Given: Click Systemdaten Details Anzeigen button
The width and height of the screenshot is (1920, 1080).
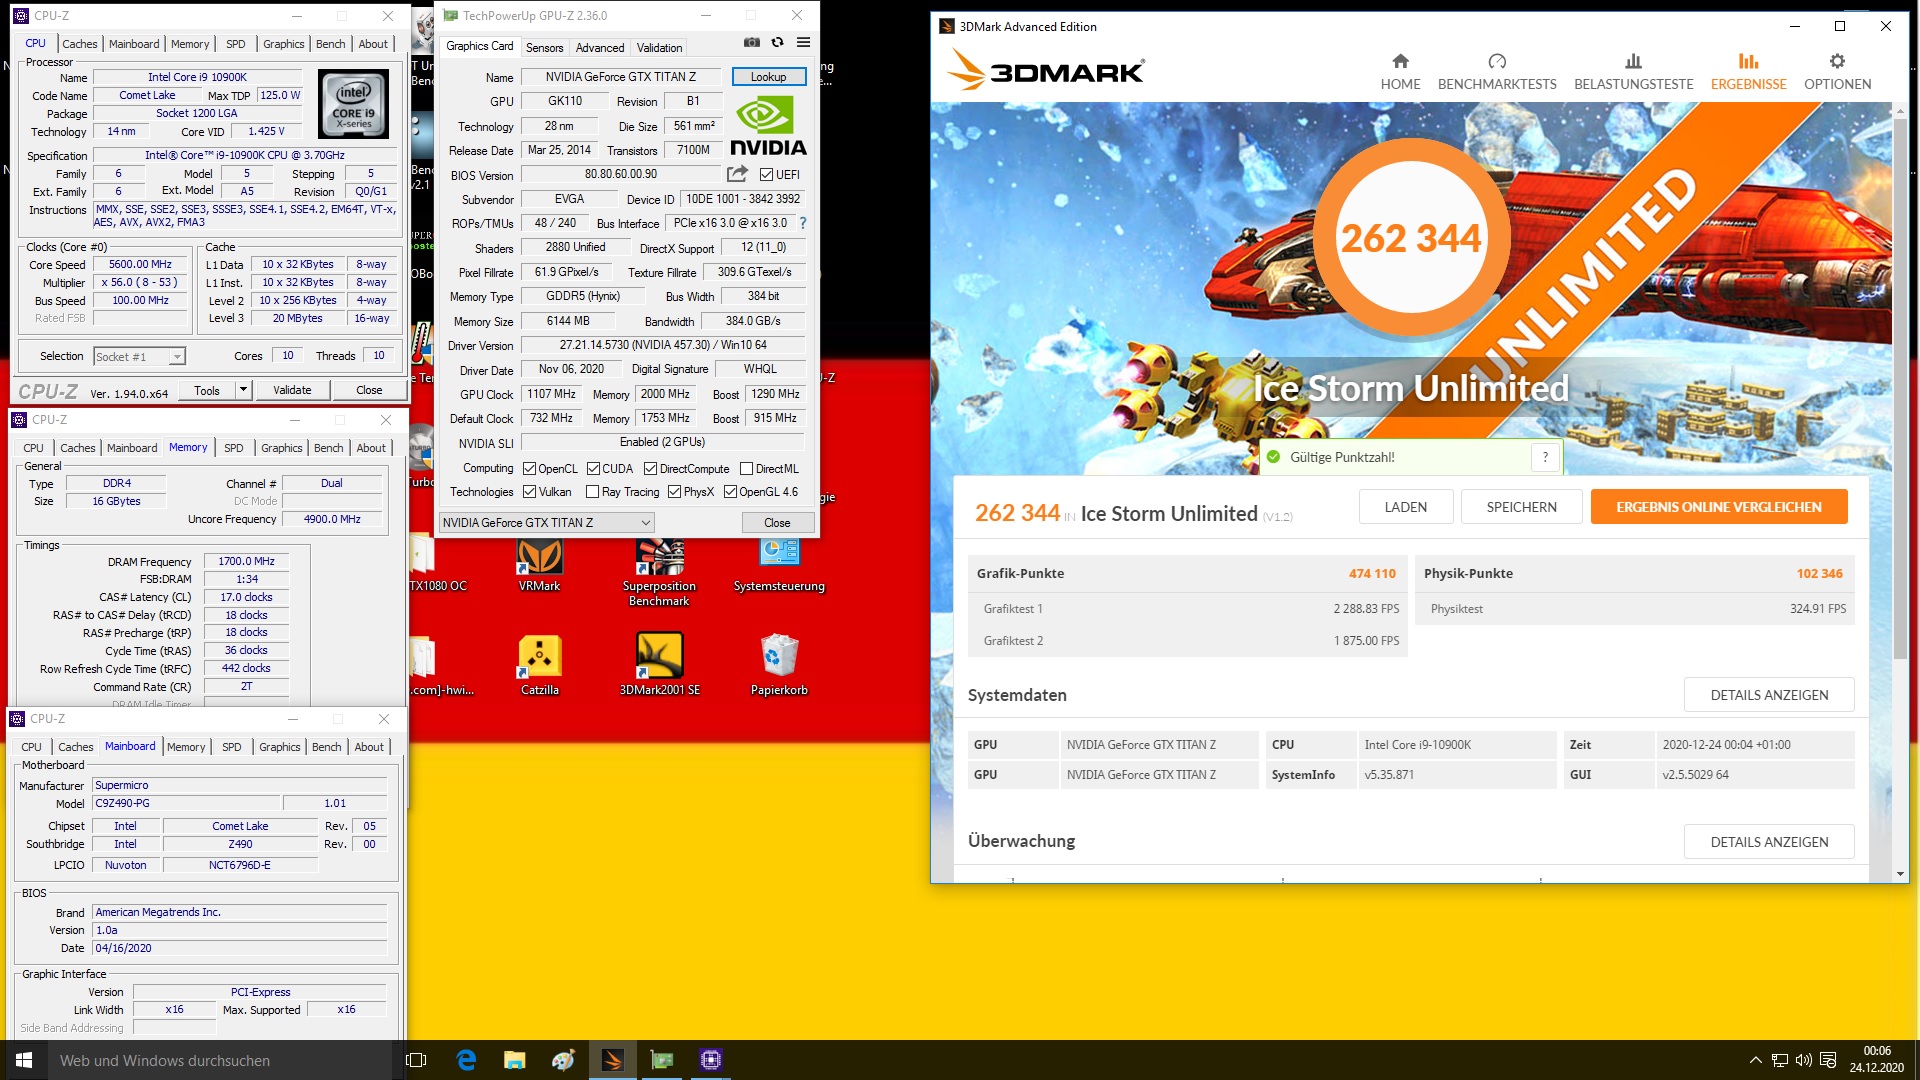Looking at the screenshot, I should pos(1769,695).
